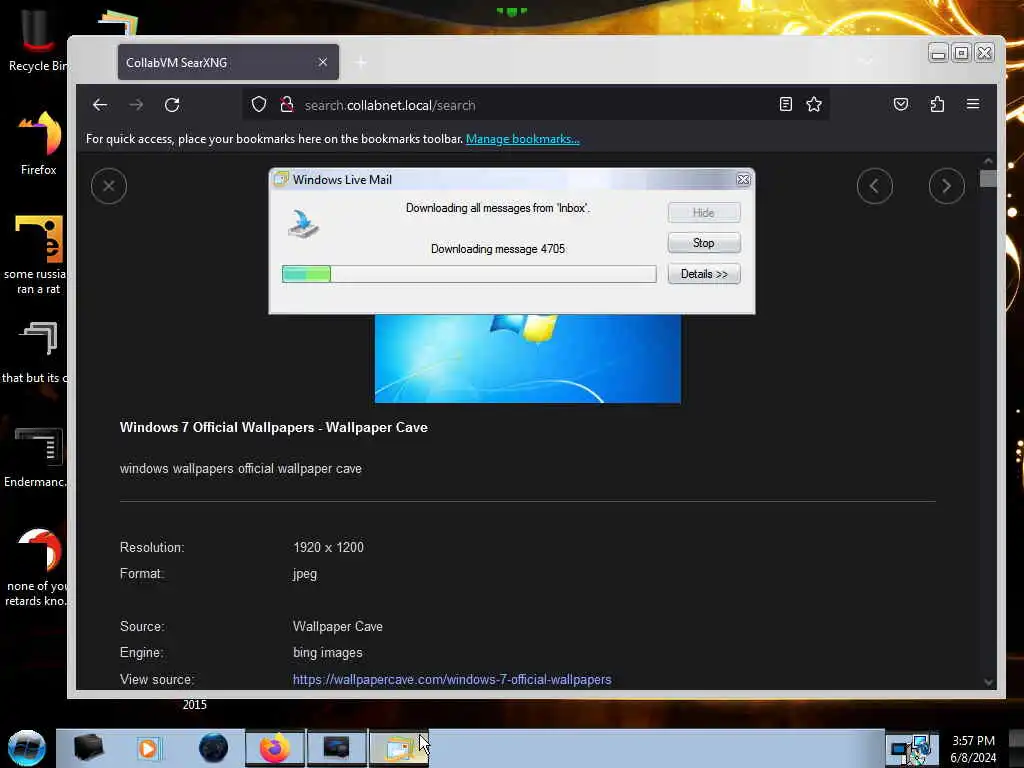1024x768 pixels.
Task: Switch to Firefox from the taskbar
Action: coord(275,748)
